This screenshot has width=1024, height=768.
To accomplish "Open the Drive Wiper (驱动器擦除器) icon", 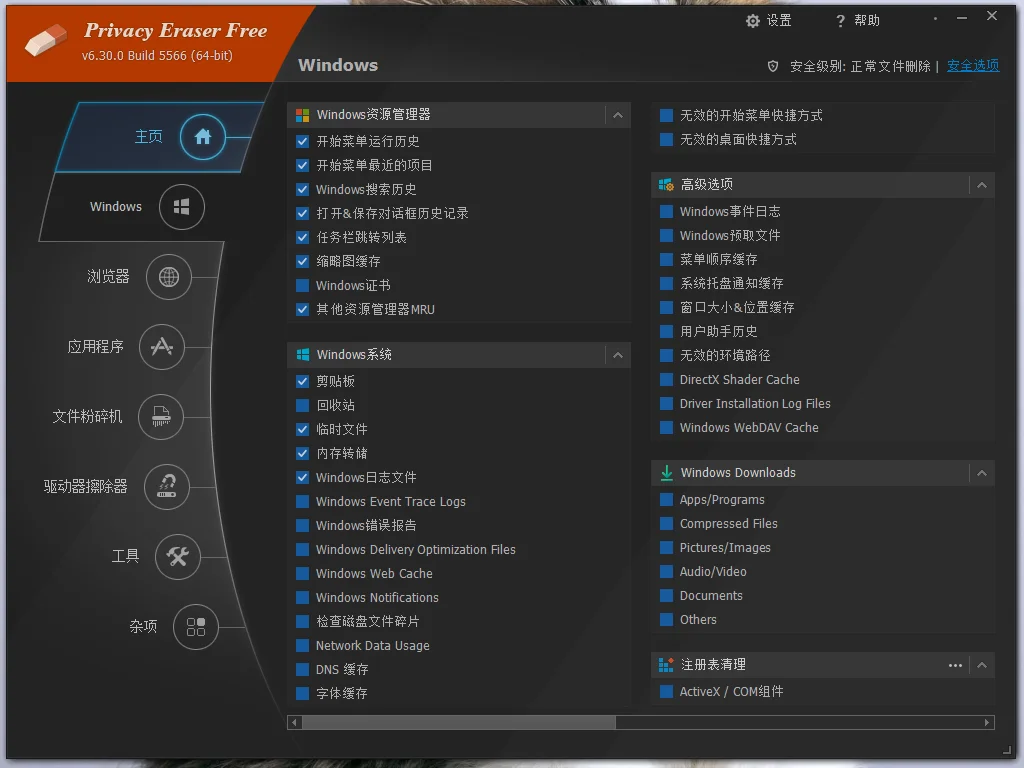I will (167, 487).
